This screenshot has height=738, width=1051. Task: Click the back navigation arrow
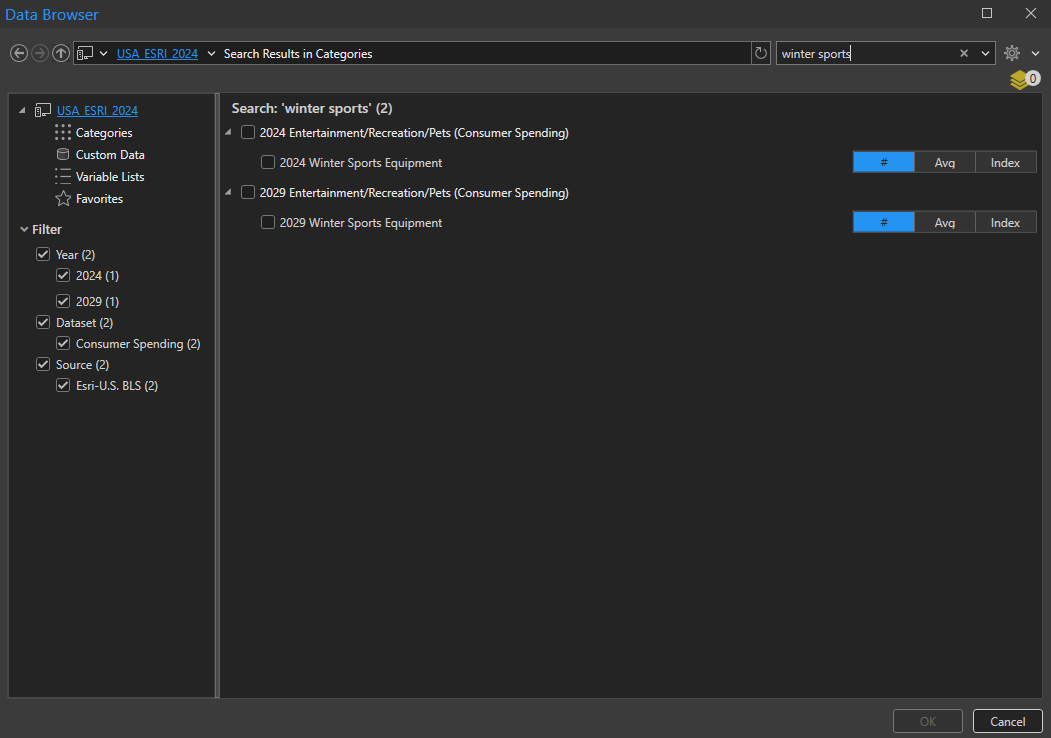coord(18,53)
